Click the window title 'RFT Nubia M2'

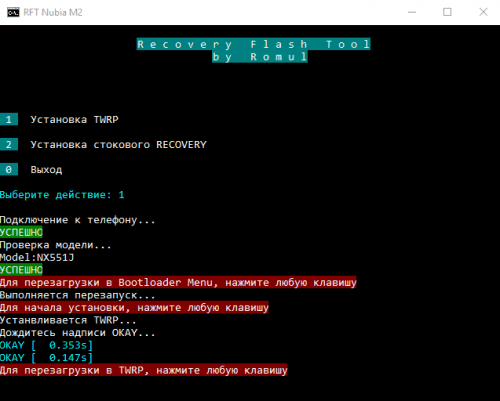pyautogui.click(x=53, y=12)
